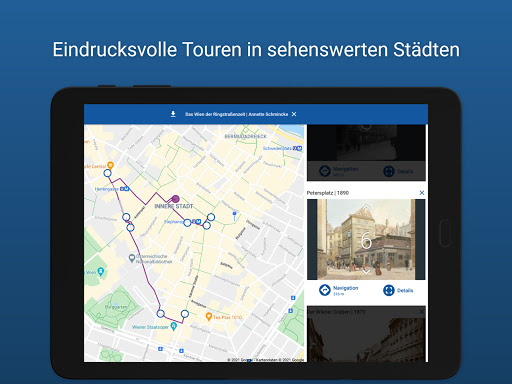Select the tour stop circle near Stephansplatz
Screen dimensions: 512x384
click(187, 223)
